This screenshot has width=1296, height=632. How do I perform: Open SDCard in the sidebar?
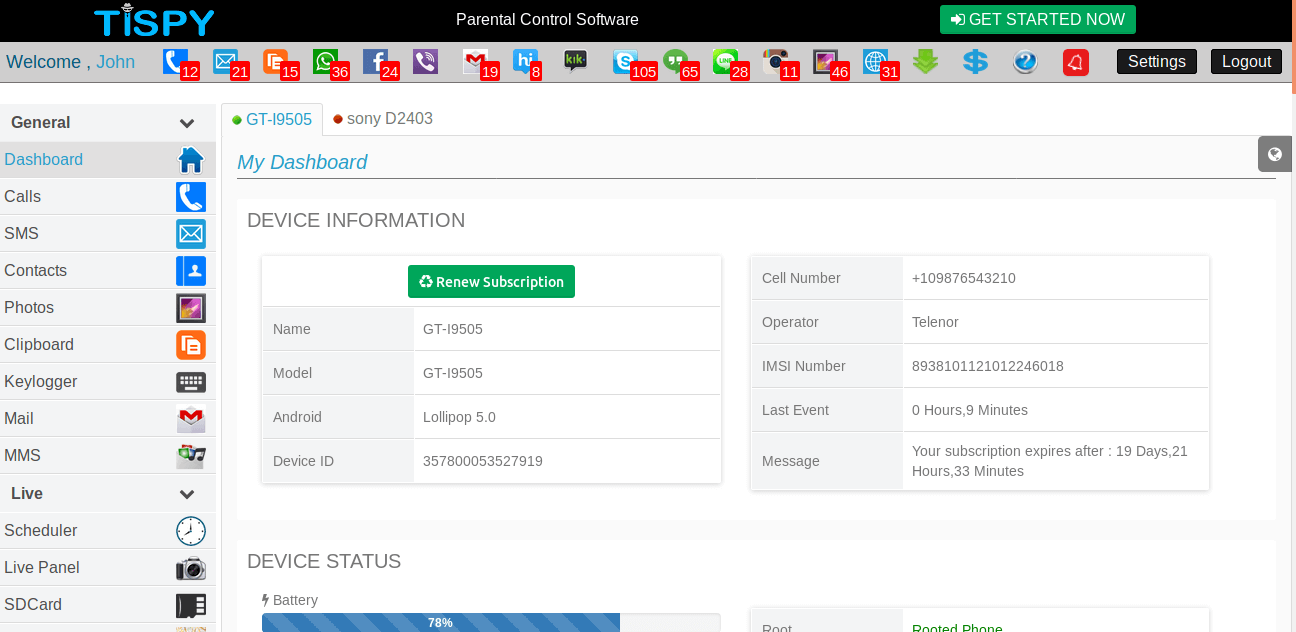pyautogui.click(x=108, y=605)
